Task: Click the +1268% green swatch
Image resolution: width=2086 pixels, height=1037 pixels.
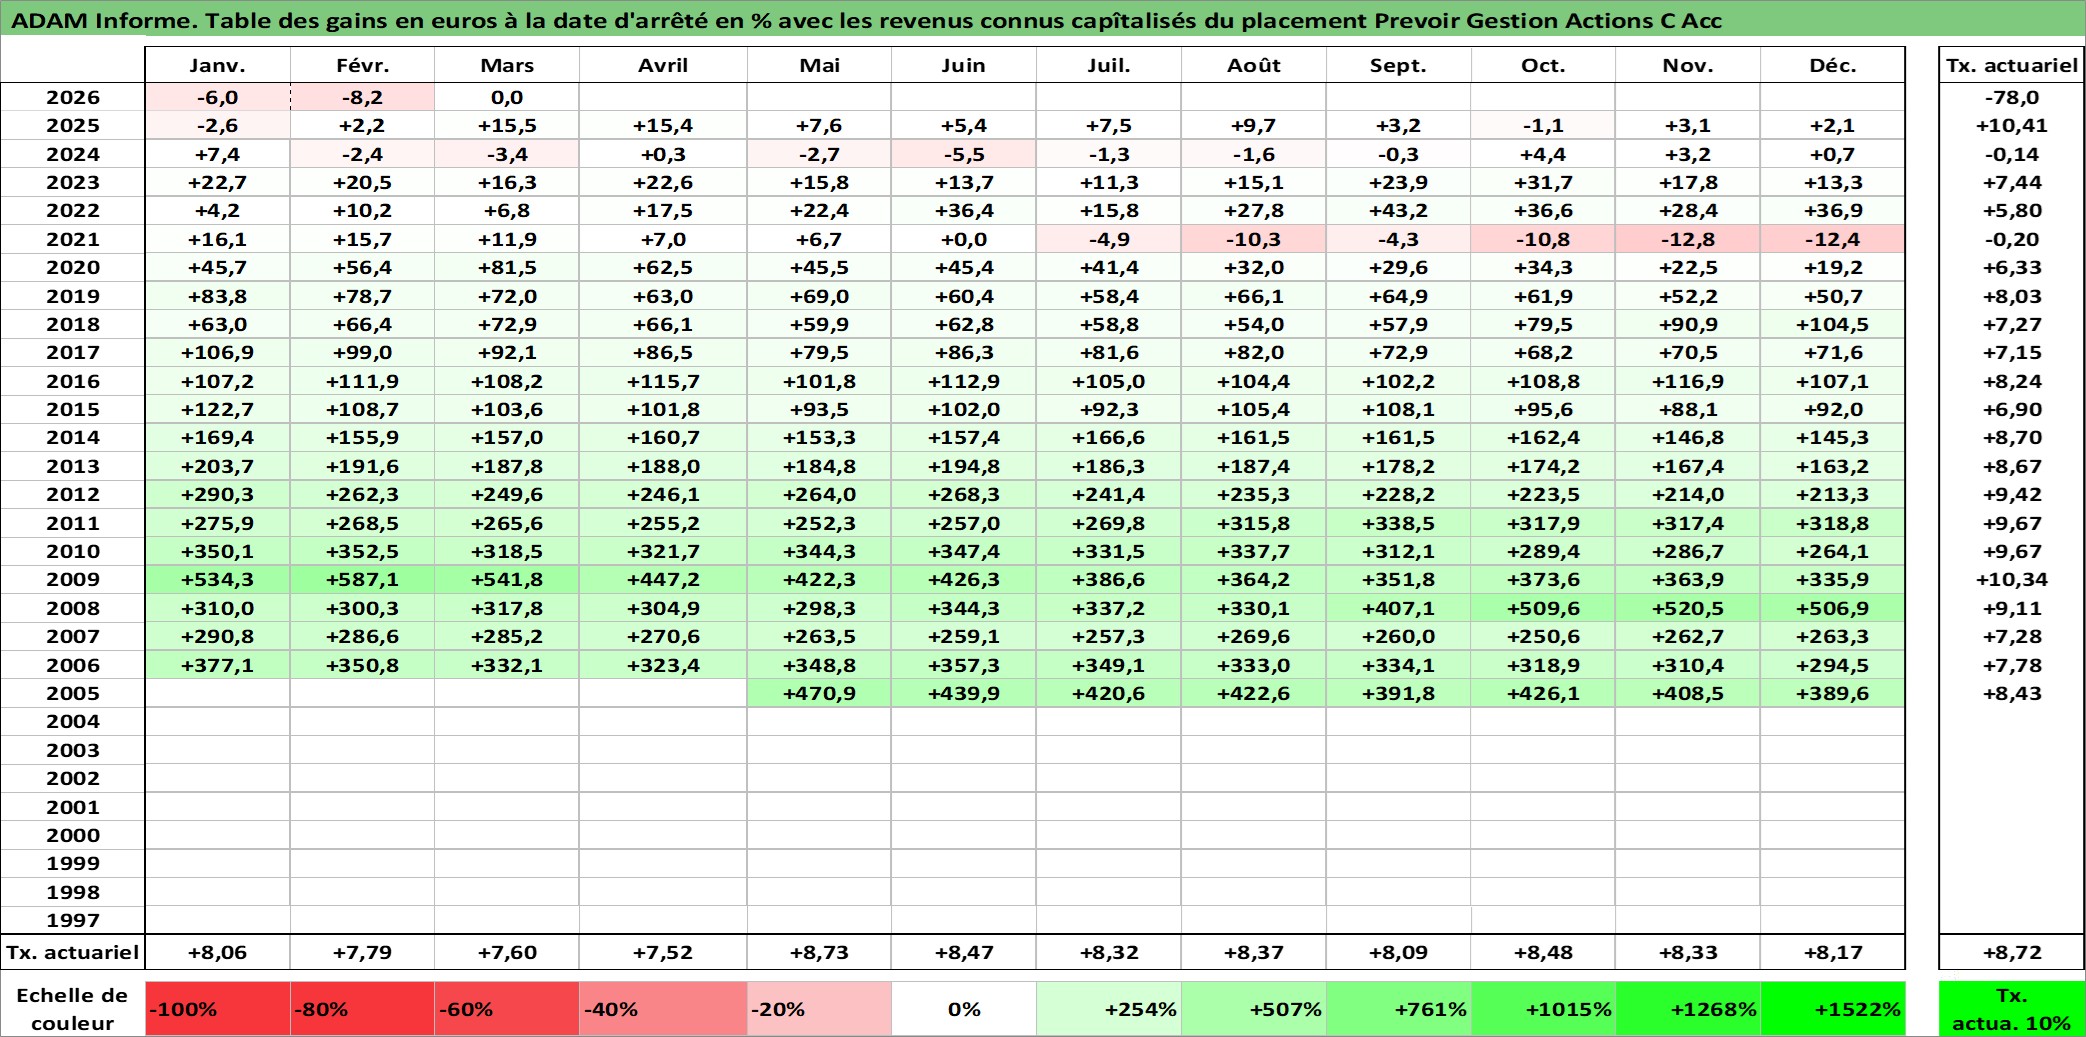Action: 1688,1009
